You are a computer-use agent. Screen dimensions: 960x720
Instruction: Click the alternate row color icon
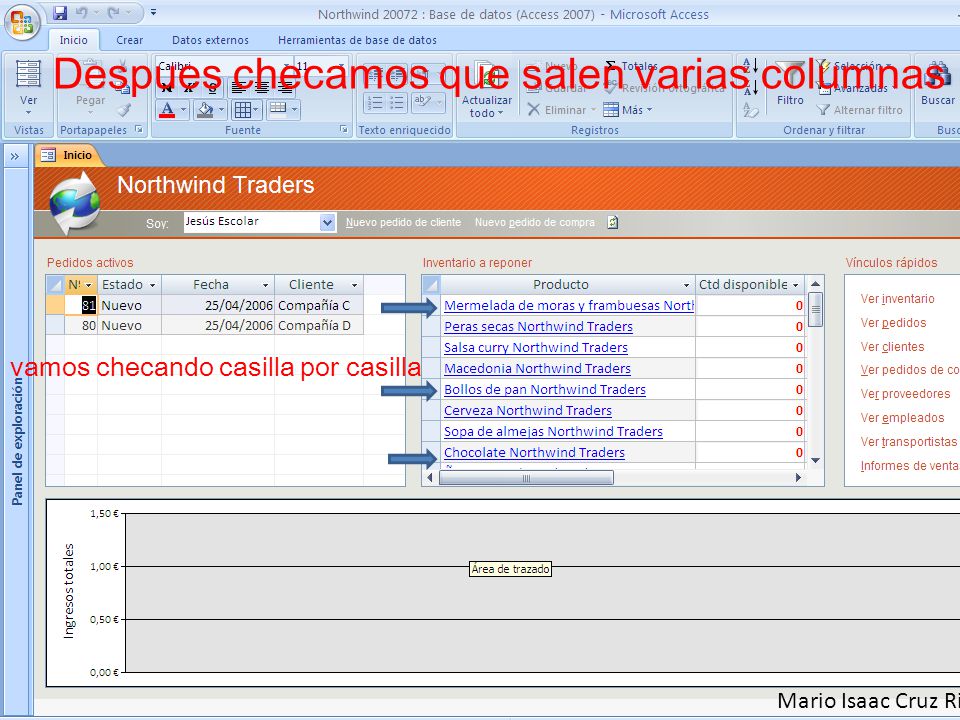[278, 109]
